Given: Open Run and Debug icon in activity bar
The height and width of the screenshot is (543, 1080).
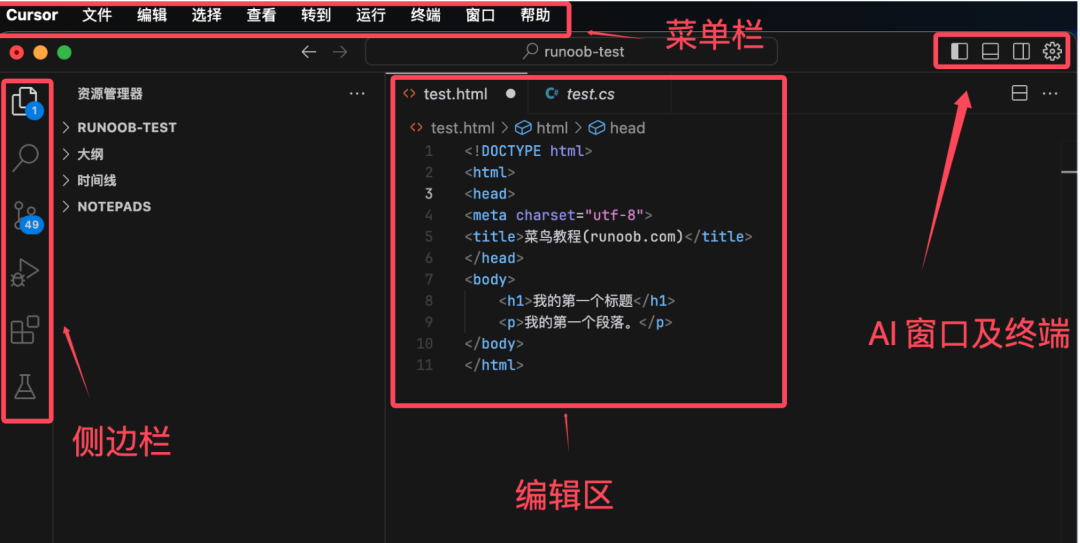Looking at the screenshot, I should (x=25, y=272).
